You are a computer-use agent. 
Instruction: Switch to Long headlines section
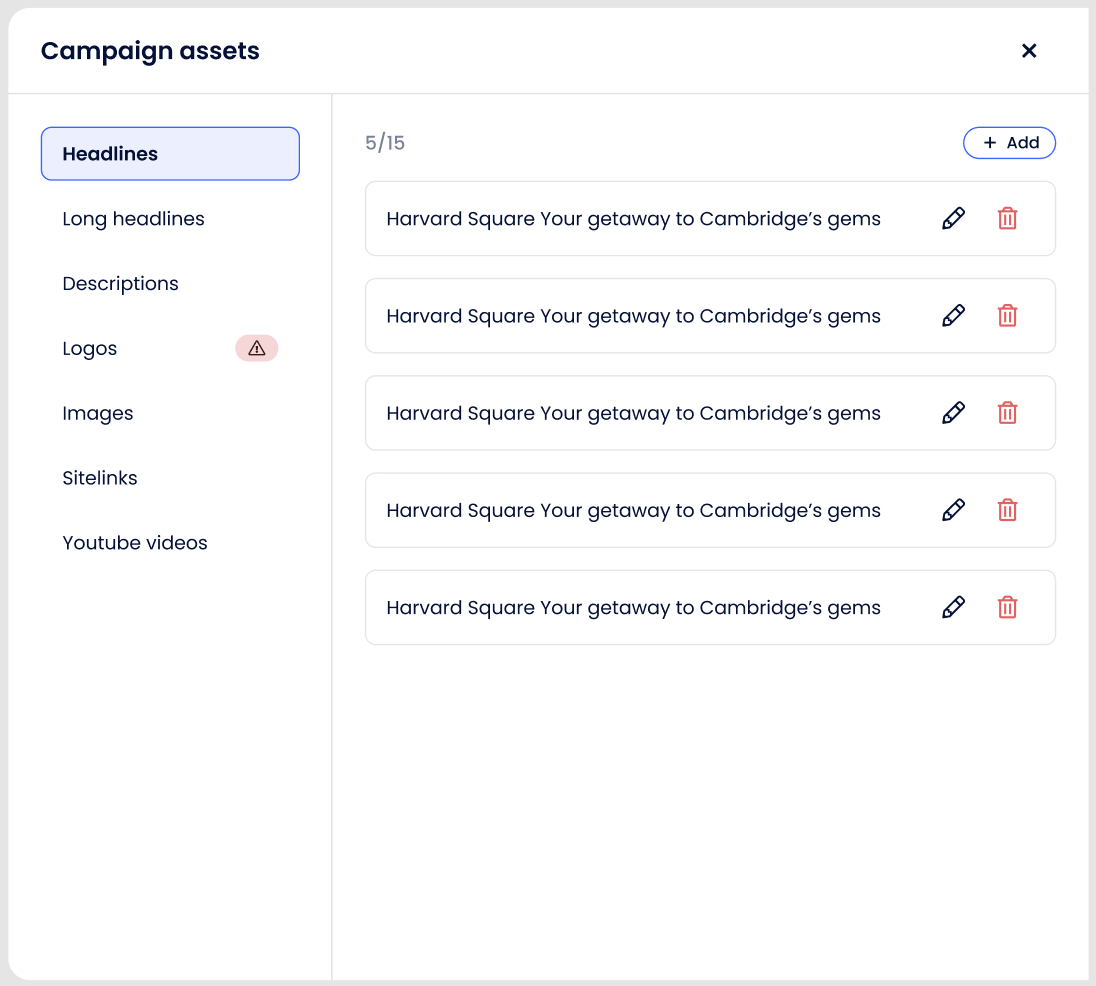[133, 219]
